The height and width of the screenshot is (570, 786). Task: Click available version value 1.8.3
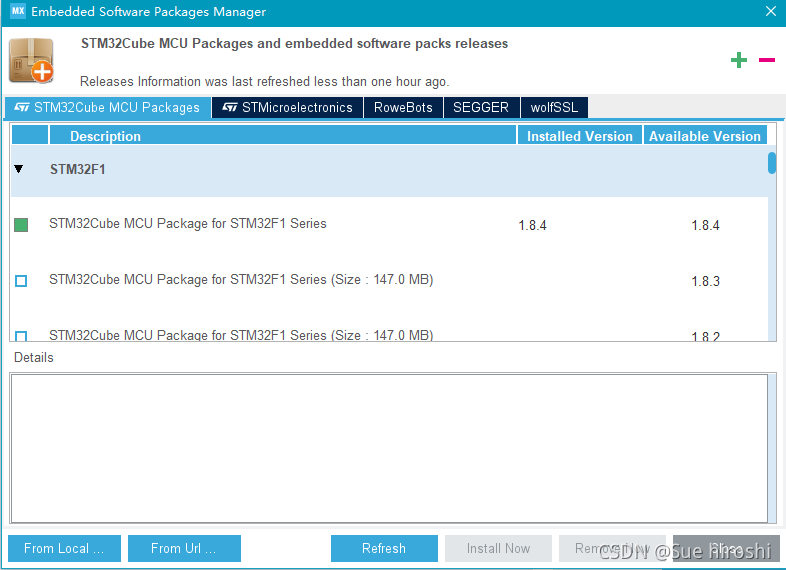click(706, 281)
